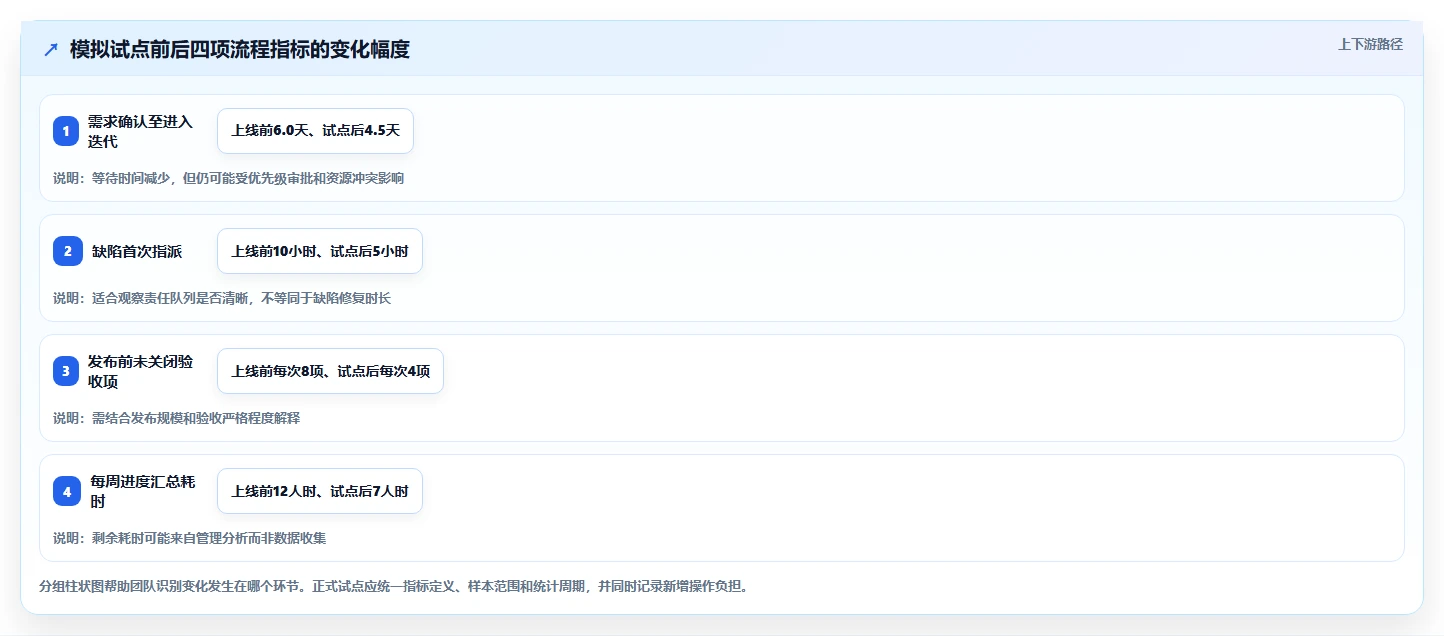Click the 上线前6.0天、试点后4.5天 value chip

tap(315, 131)
